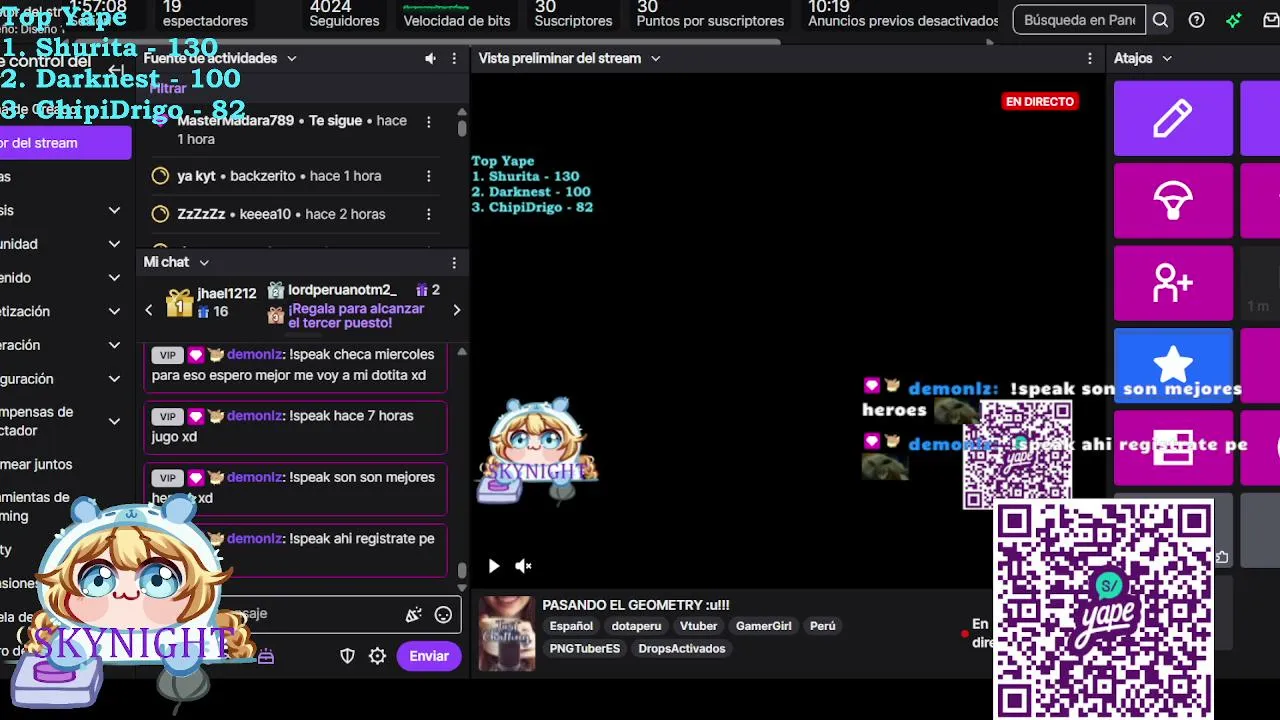
Task: Expand the Fuente de actividades dropdown
Action: point(292,59)
